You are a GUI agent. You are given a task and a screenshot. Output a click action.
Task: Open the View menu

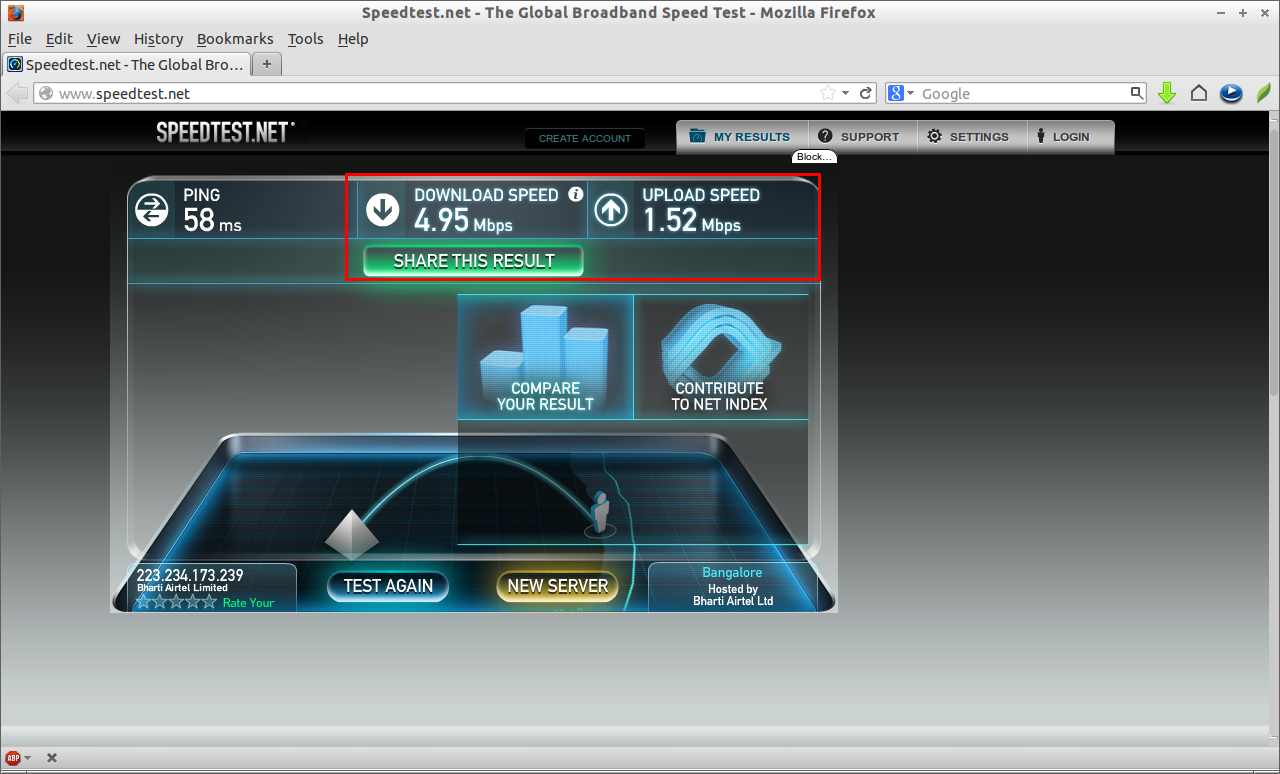[x=103, y=39]
